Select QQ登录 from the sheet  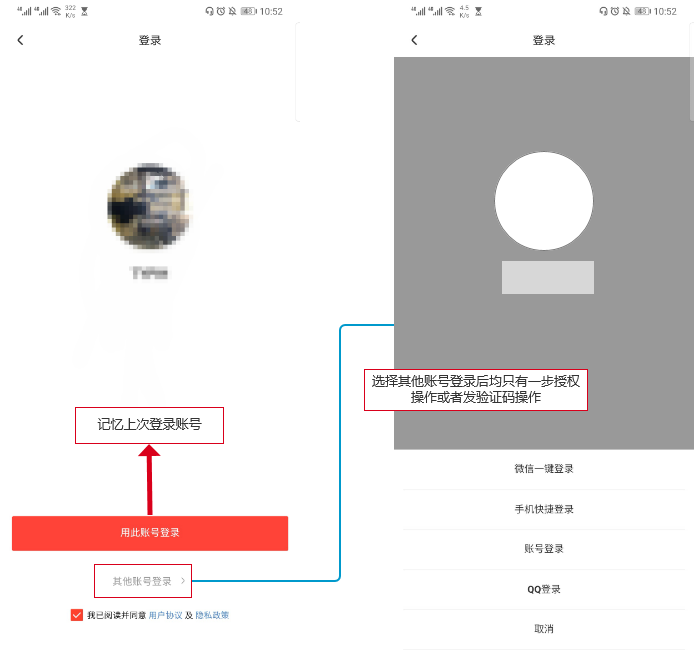pyautogui.click(x=544, y=589)
